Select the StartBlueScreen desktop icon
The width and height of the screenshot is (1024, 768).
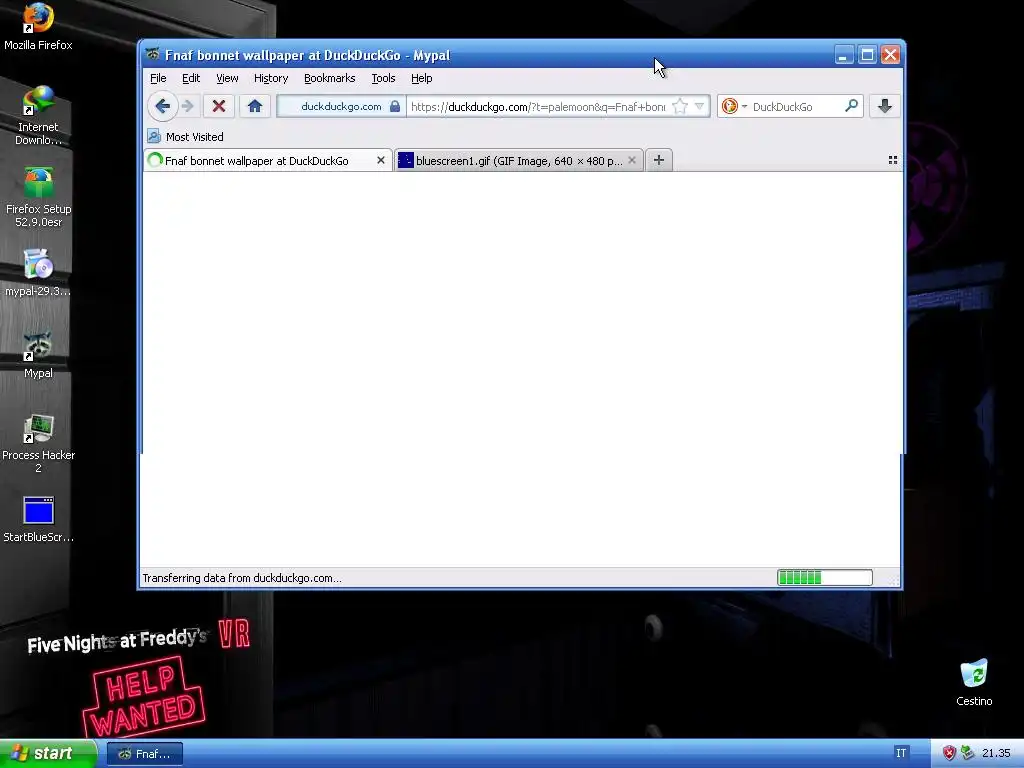coord(38,519)
